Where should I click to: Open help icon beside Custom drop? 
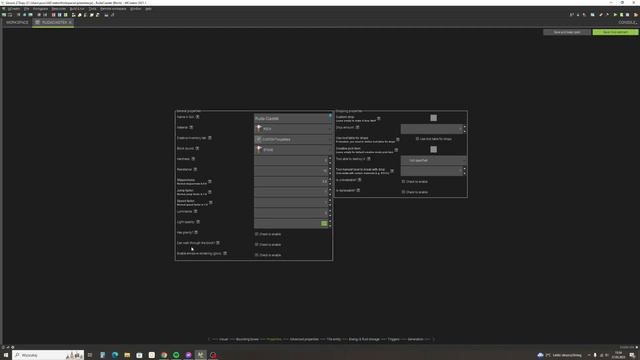tap(379, 119)
